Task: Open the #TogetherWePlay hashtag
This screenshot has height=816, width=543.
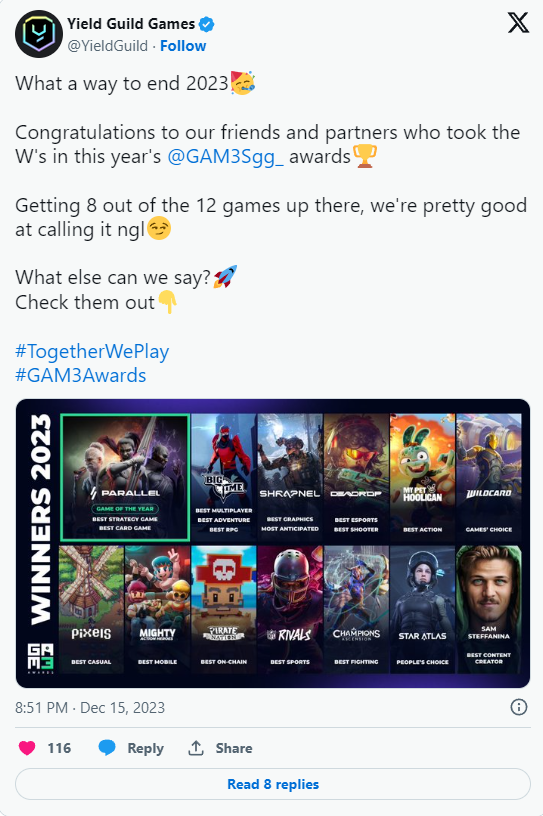Action: point(92,351)
